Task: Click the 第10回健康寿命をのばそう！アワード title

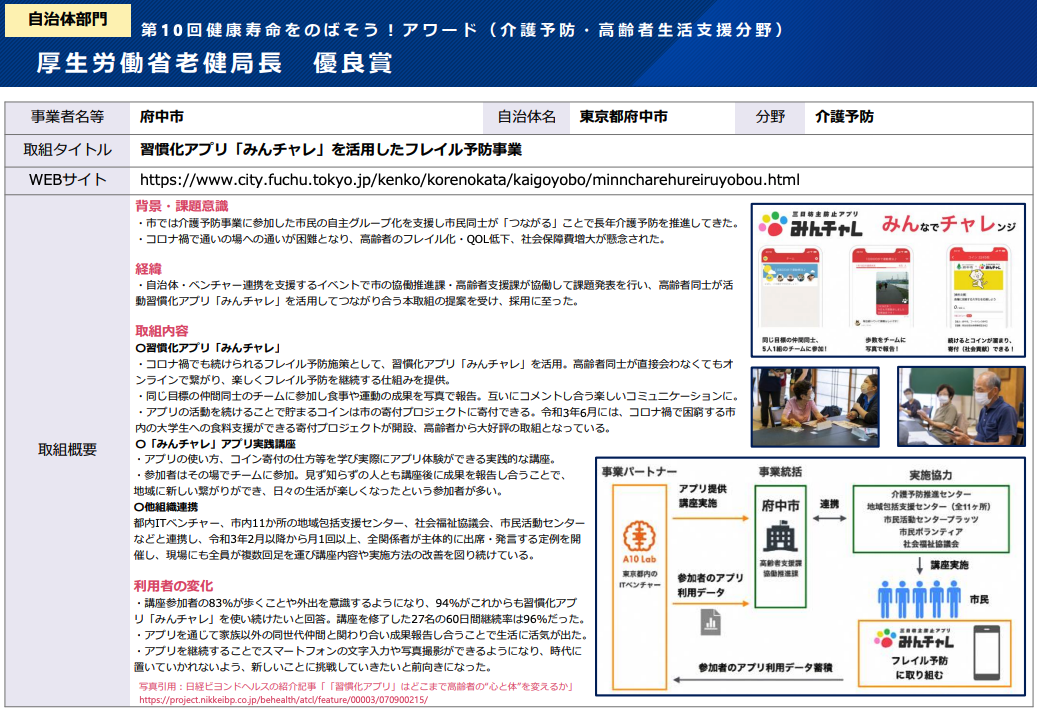Action: pos(462,30)
